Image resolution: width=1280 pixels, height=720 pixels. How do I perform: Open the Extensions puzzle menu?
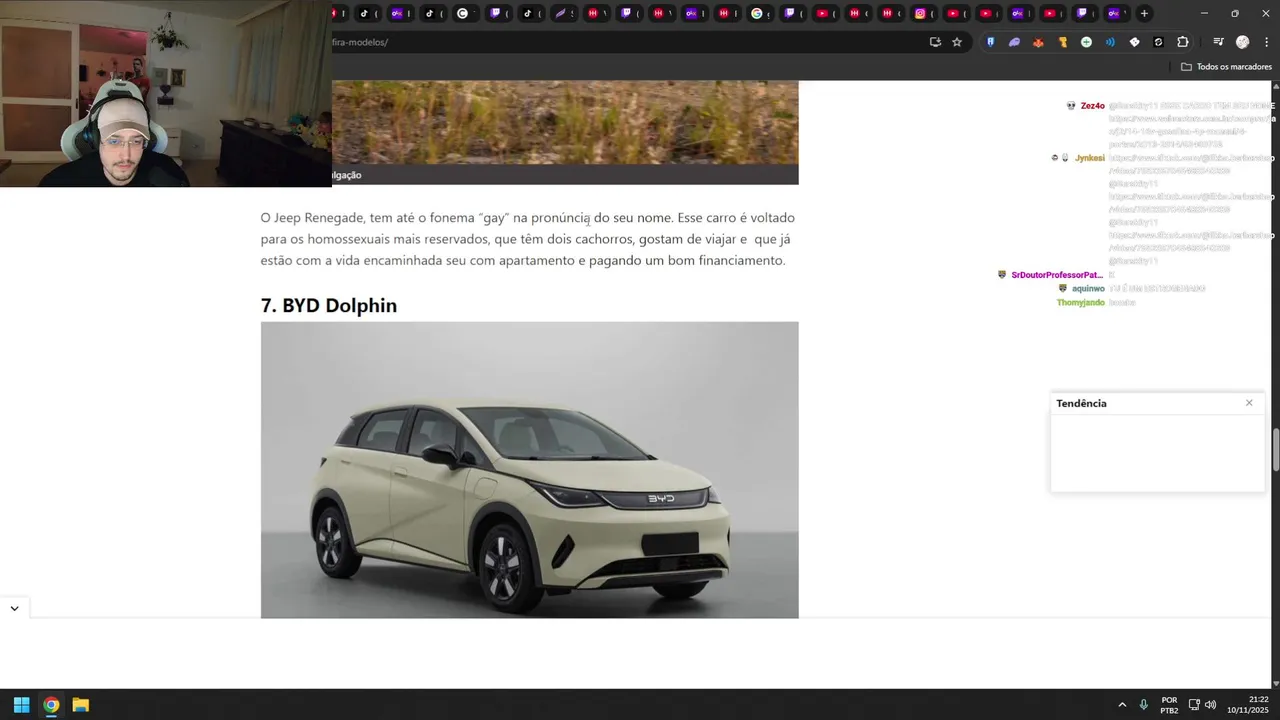[1183, 42]
